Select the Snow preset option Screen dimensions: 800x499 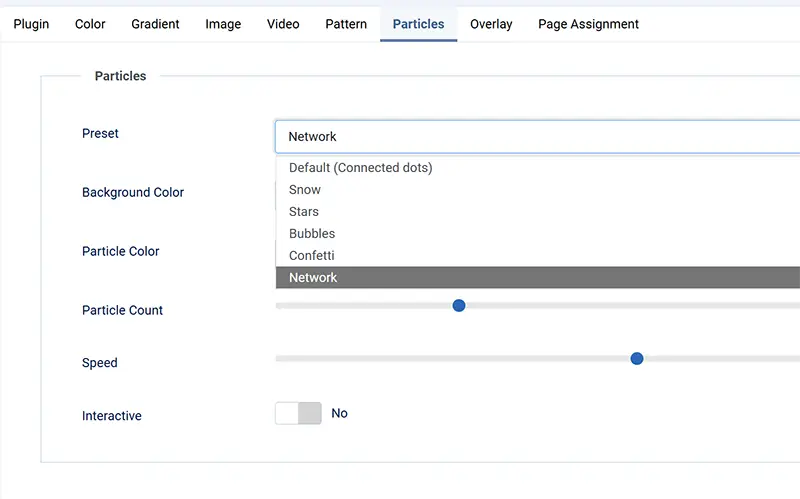[x=305, y=190]
